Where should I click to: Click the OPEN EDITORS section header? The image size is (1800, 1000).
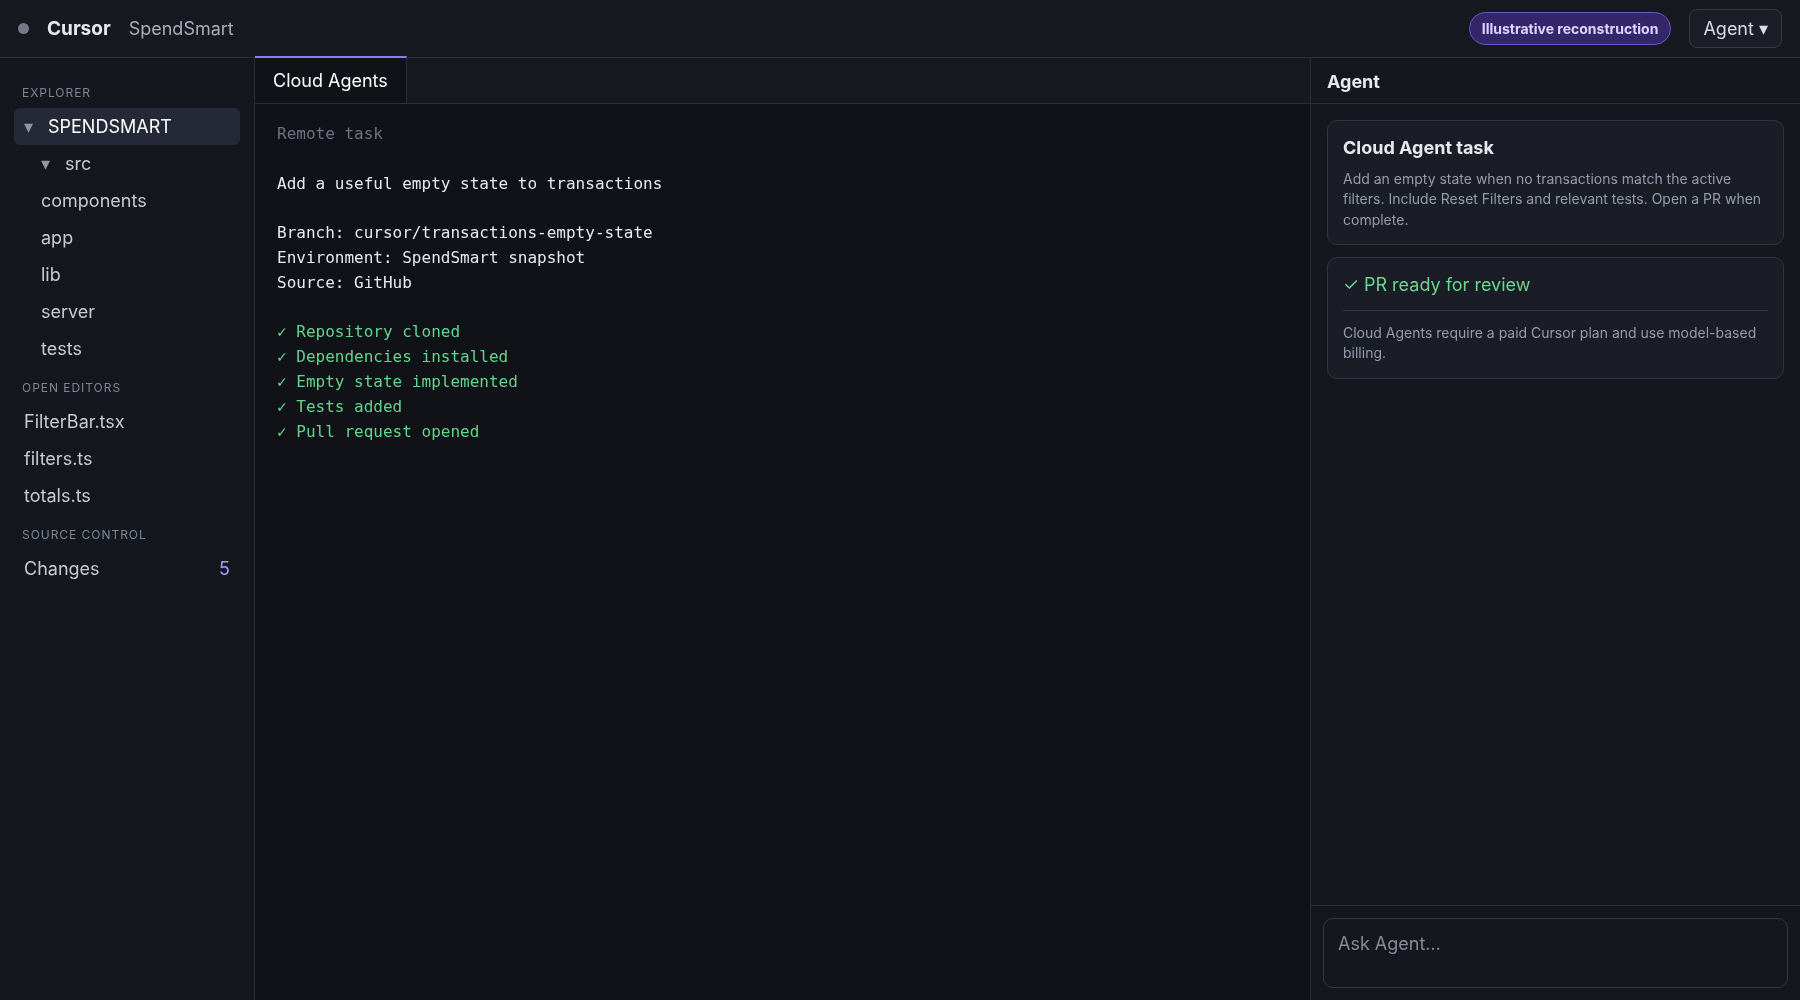click(x=71, y=388)
